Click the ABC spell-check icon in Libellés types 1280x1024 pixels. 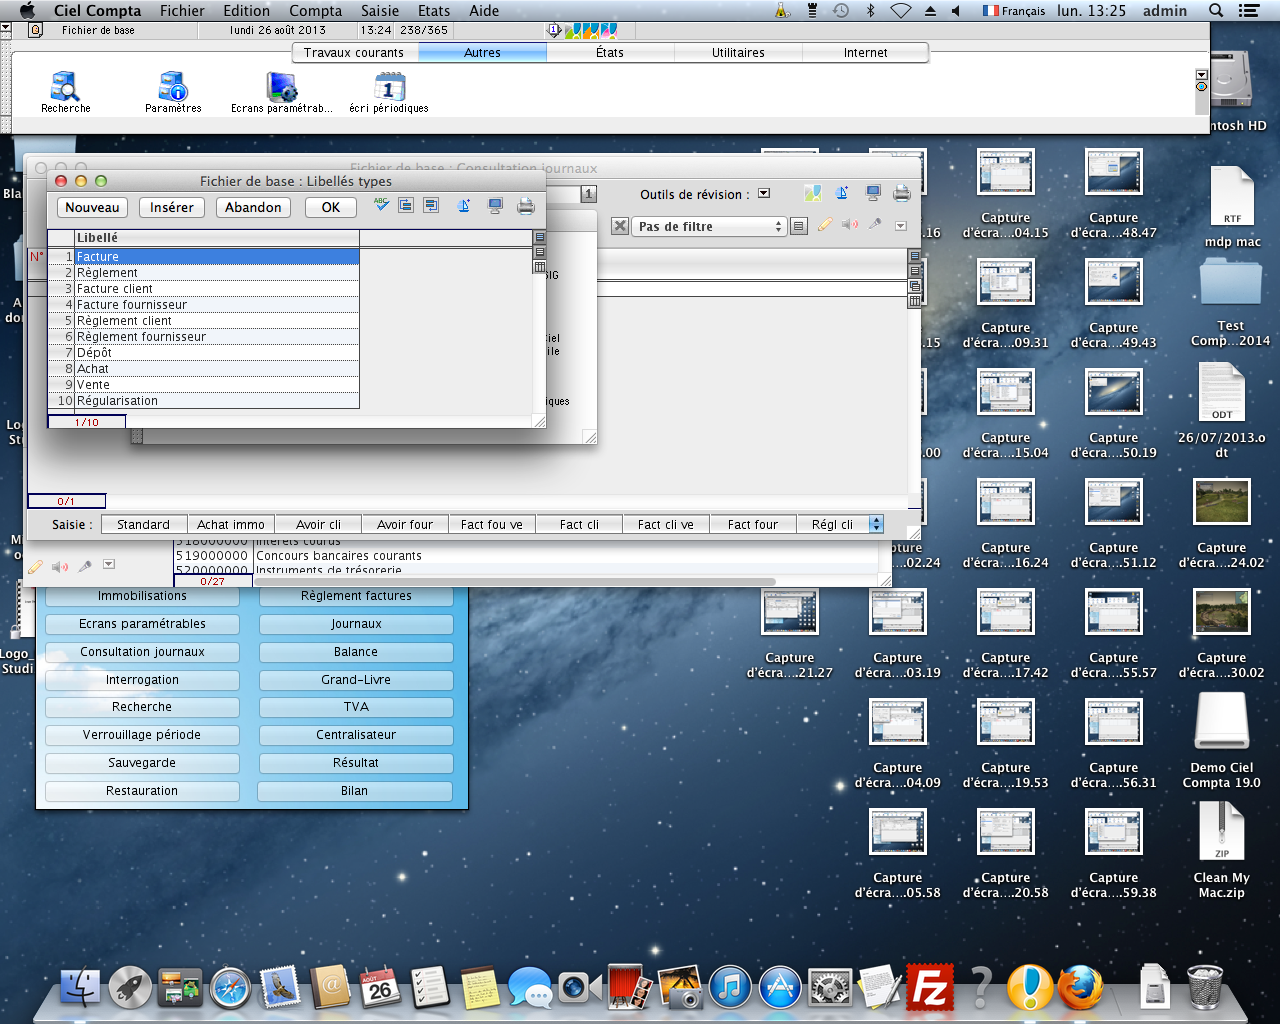coord(381,205)
